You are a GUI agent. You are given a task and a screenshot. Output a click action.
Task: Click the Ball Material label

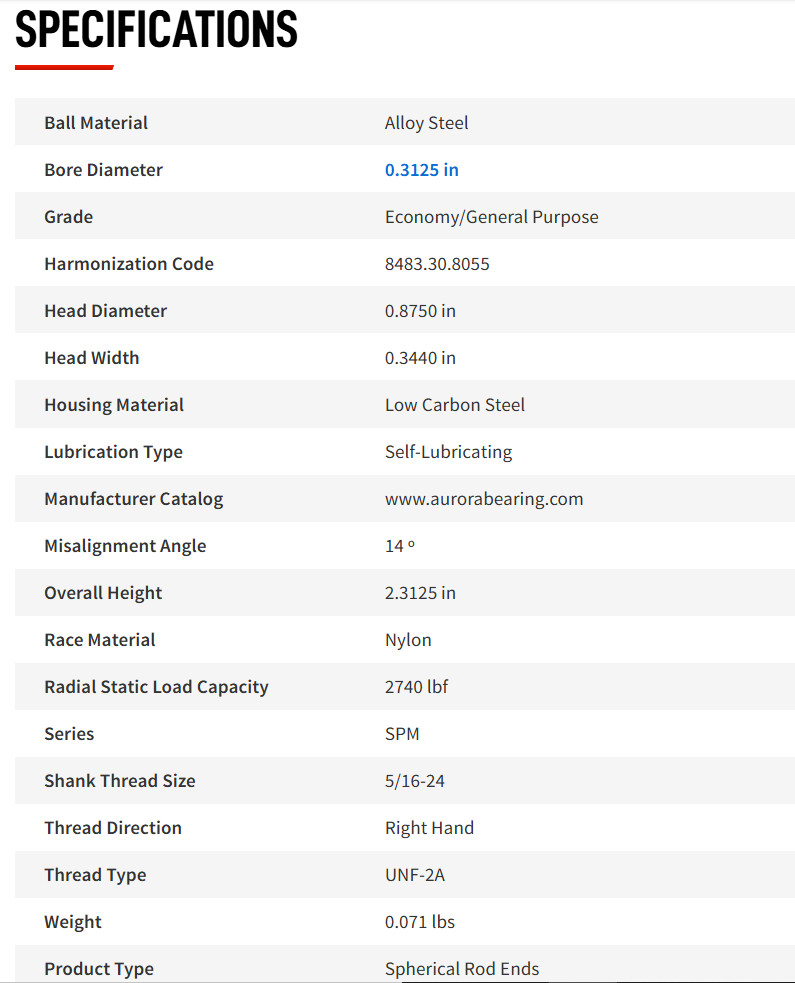tap(96, 123)
